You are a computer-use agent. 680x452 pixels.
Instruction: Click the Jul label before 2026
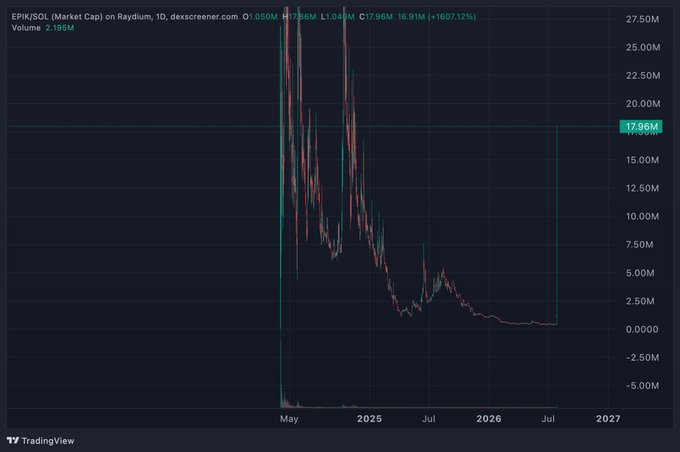coord(428,419)
